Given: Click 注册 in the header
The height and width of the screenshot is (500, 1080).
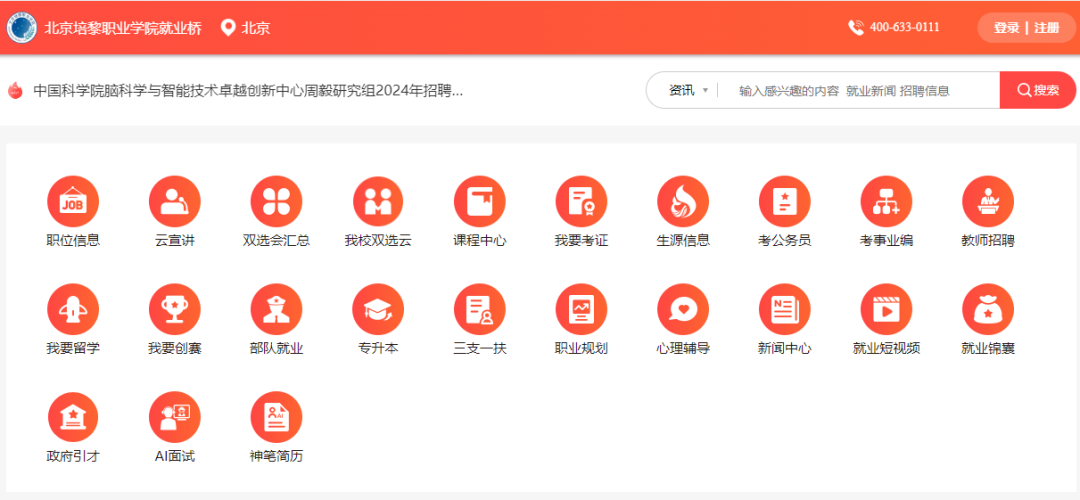Looking at the screenshot, I should coord(1046,28).
